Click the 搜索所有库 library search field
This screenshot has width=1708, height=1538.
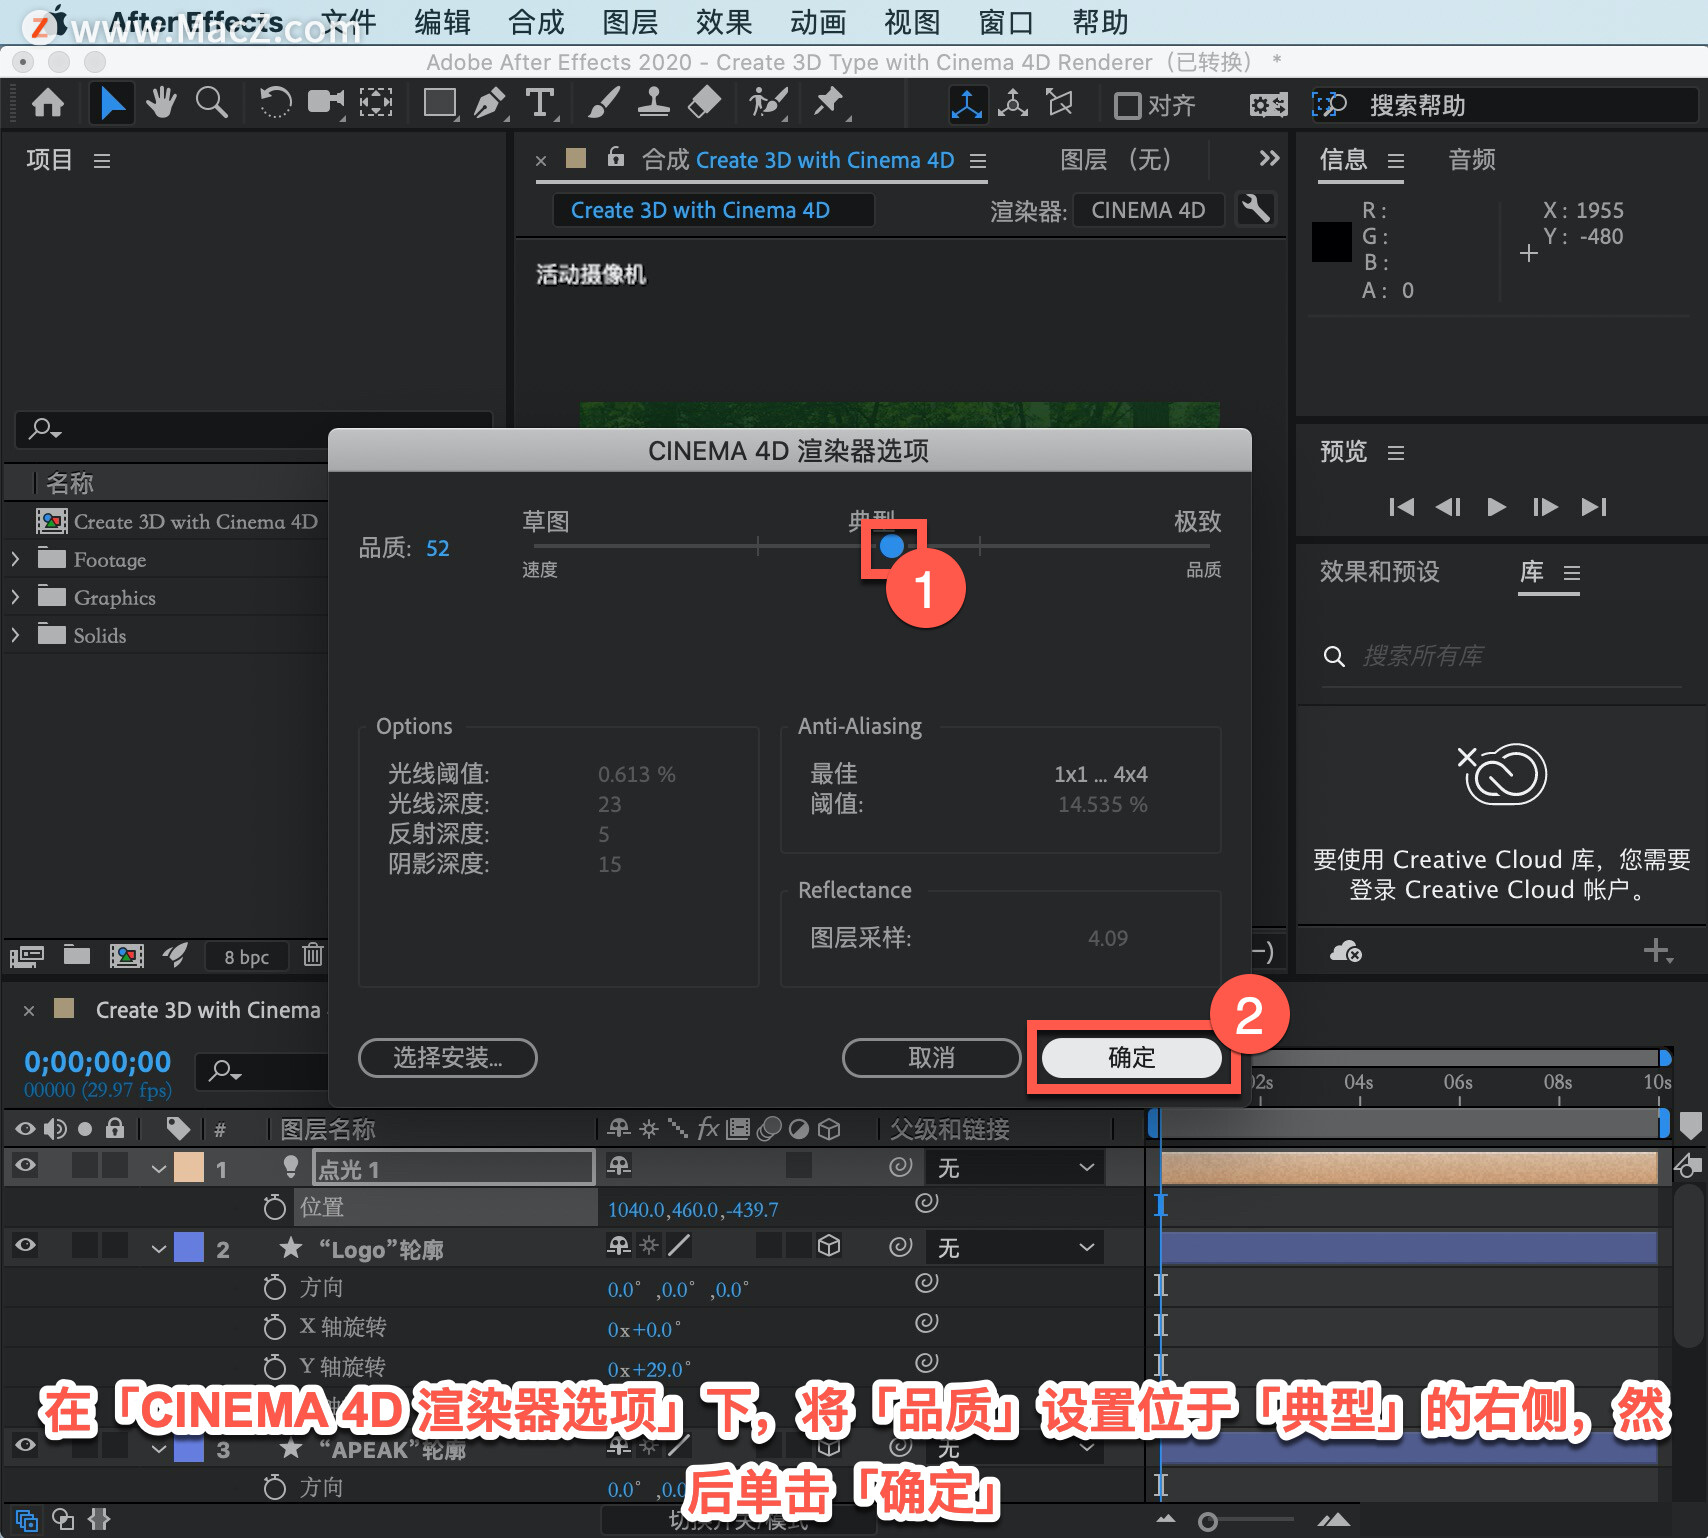point(1502,656)
